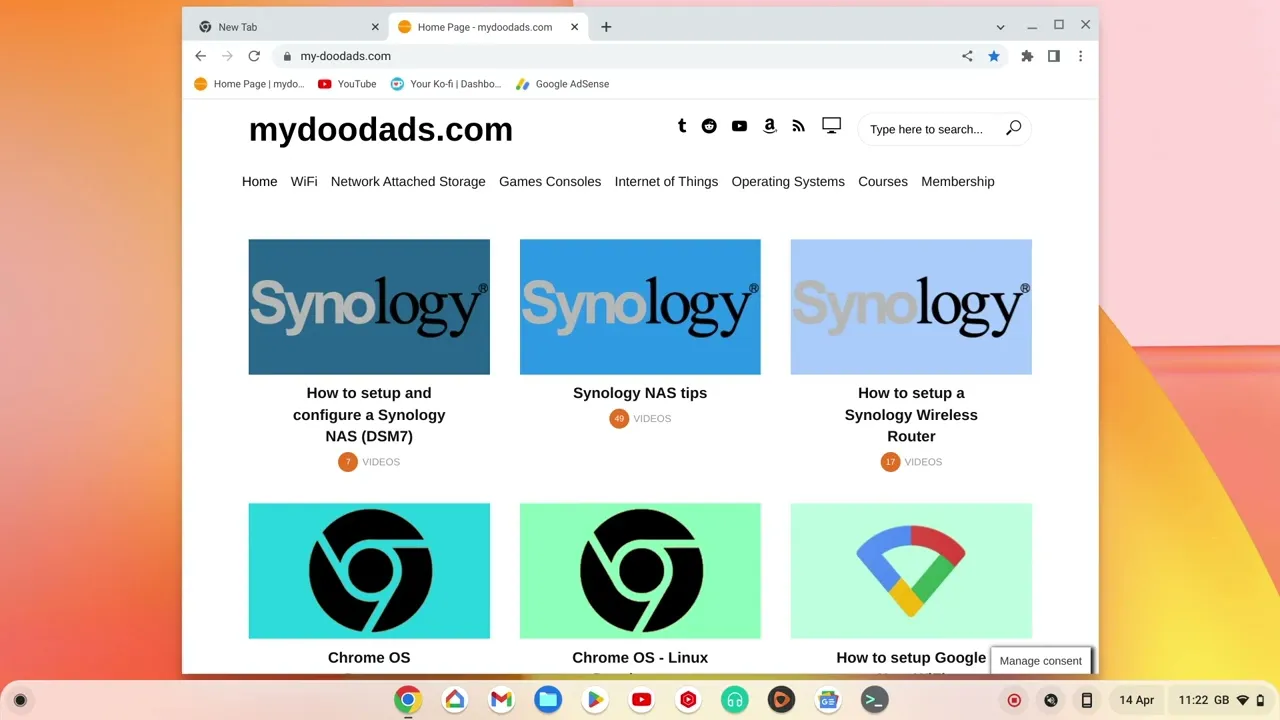This screenshot has width=1280, height=720.
Task: Click the browser forward arrow
Action: (x=227, y=56)
